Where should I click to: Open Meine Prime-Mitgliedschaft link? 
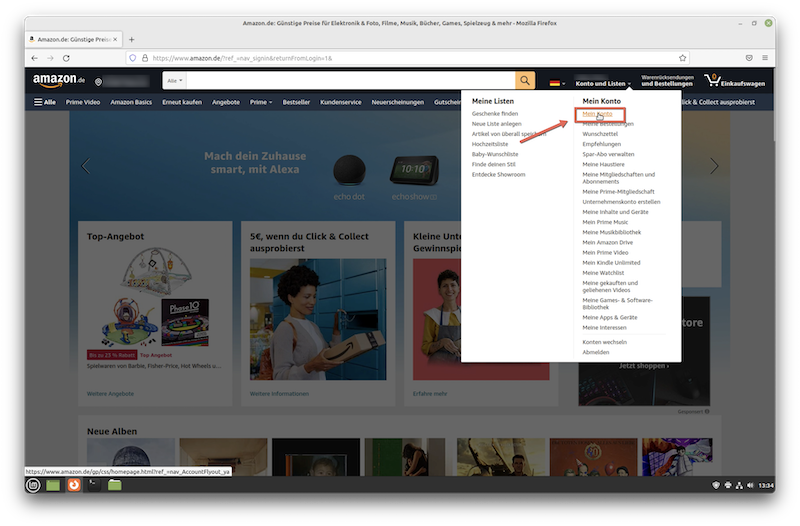(x=618, y=192)
